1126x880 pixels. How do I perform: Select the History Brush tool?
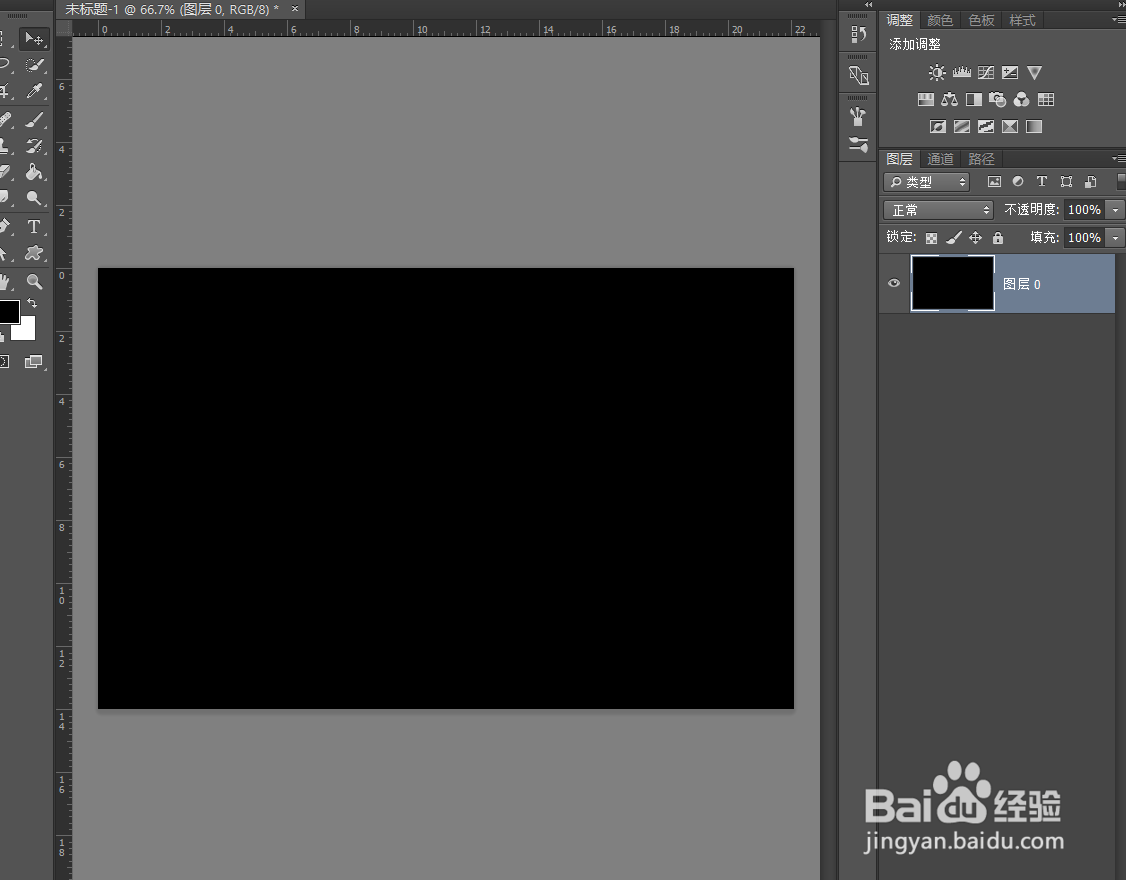34,146
